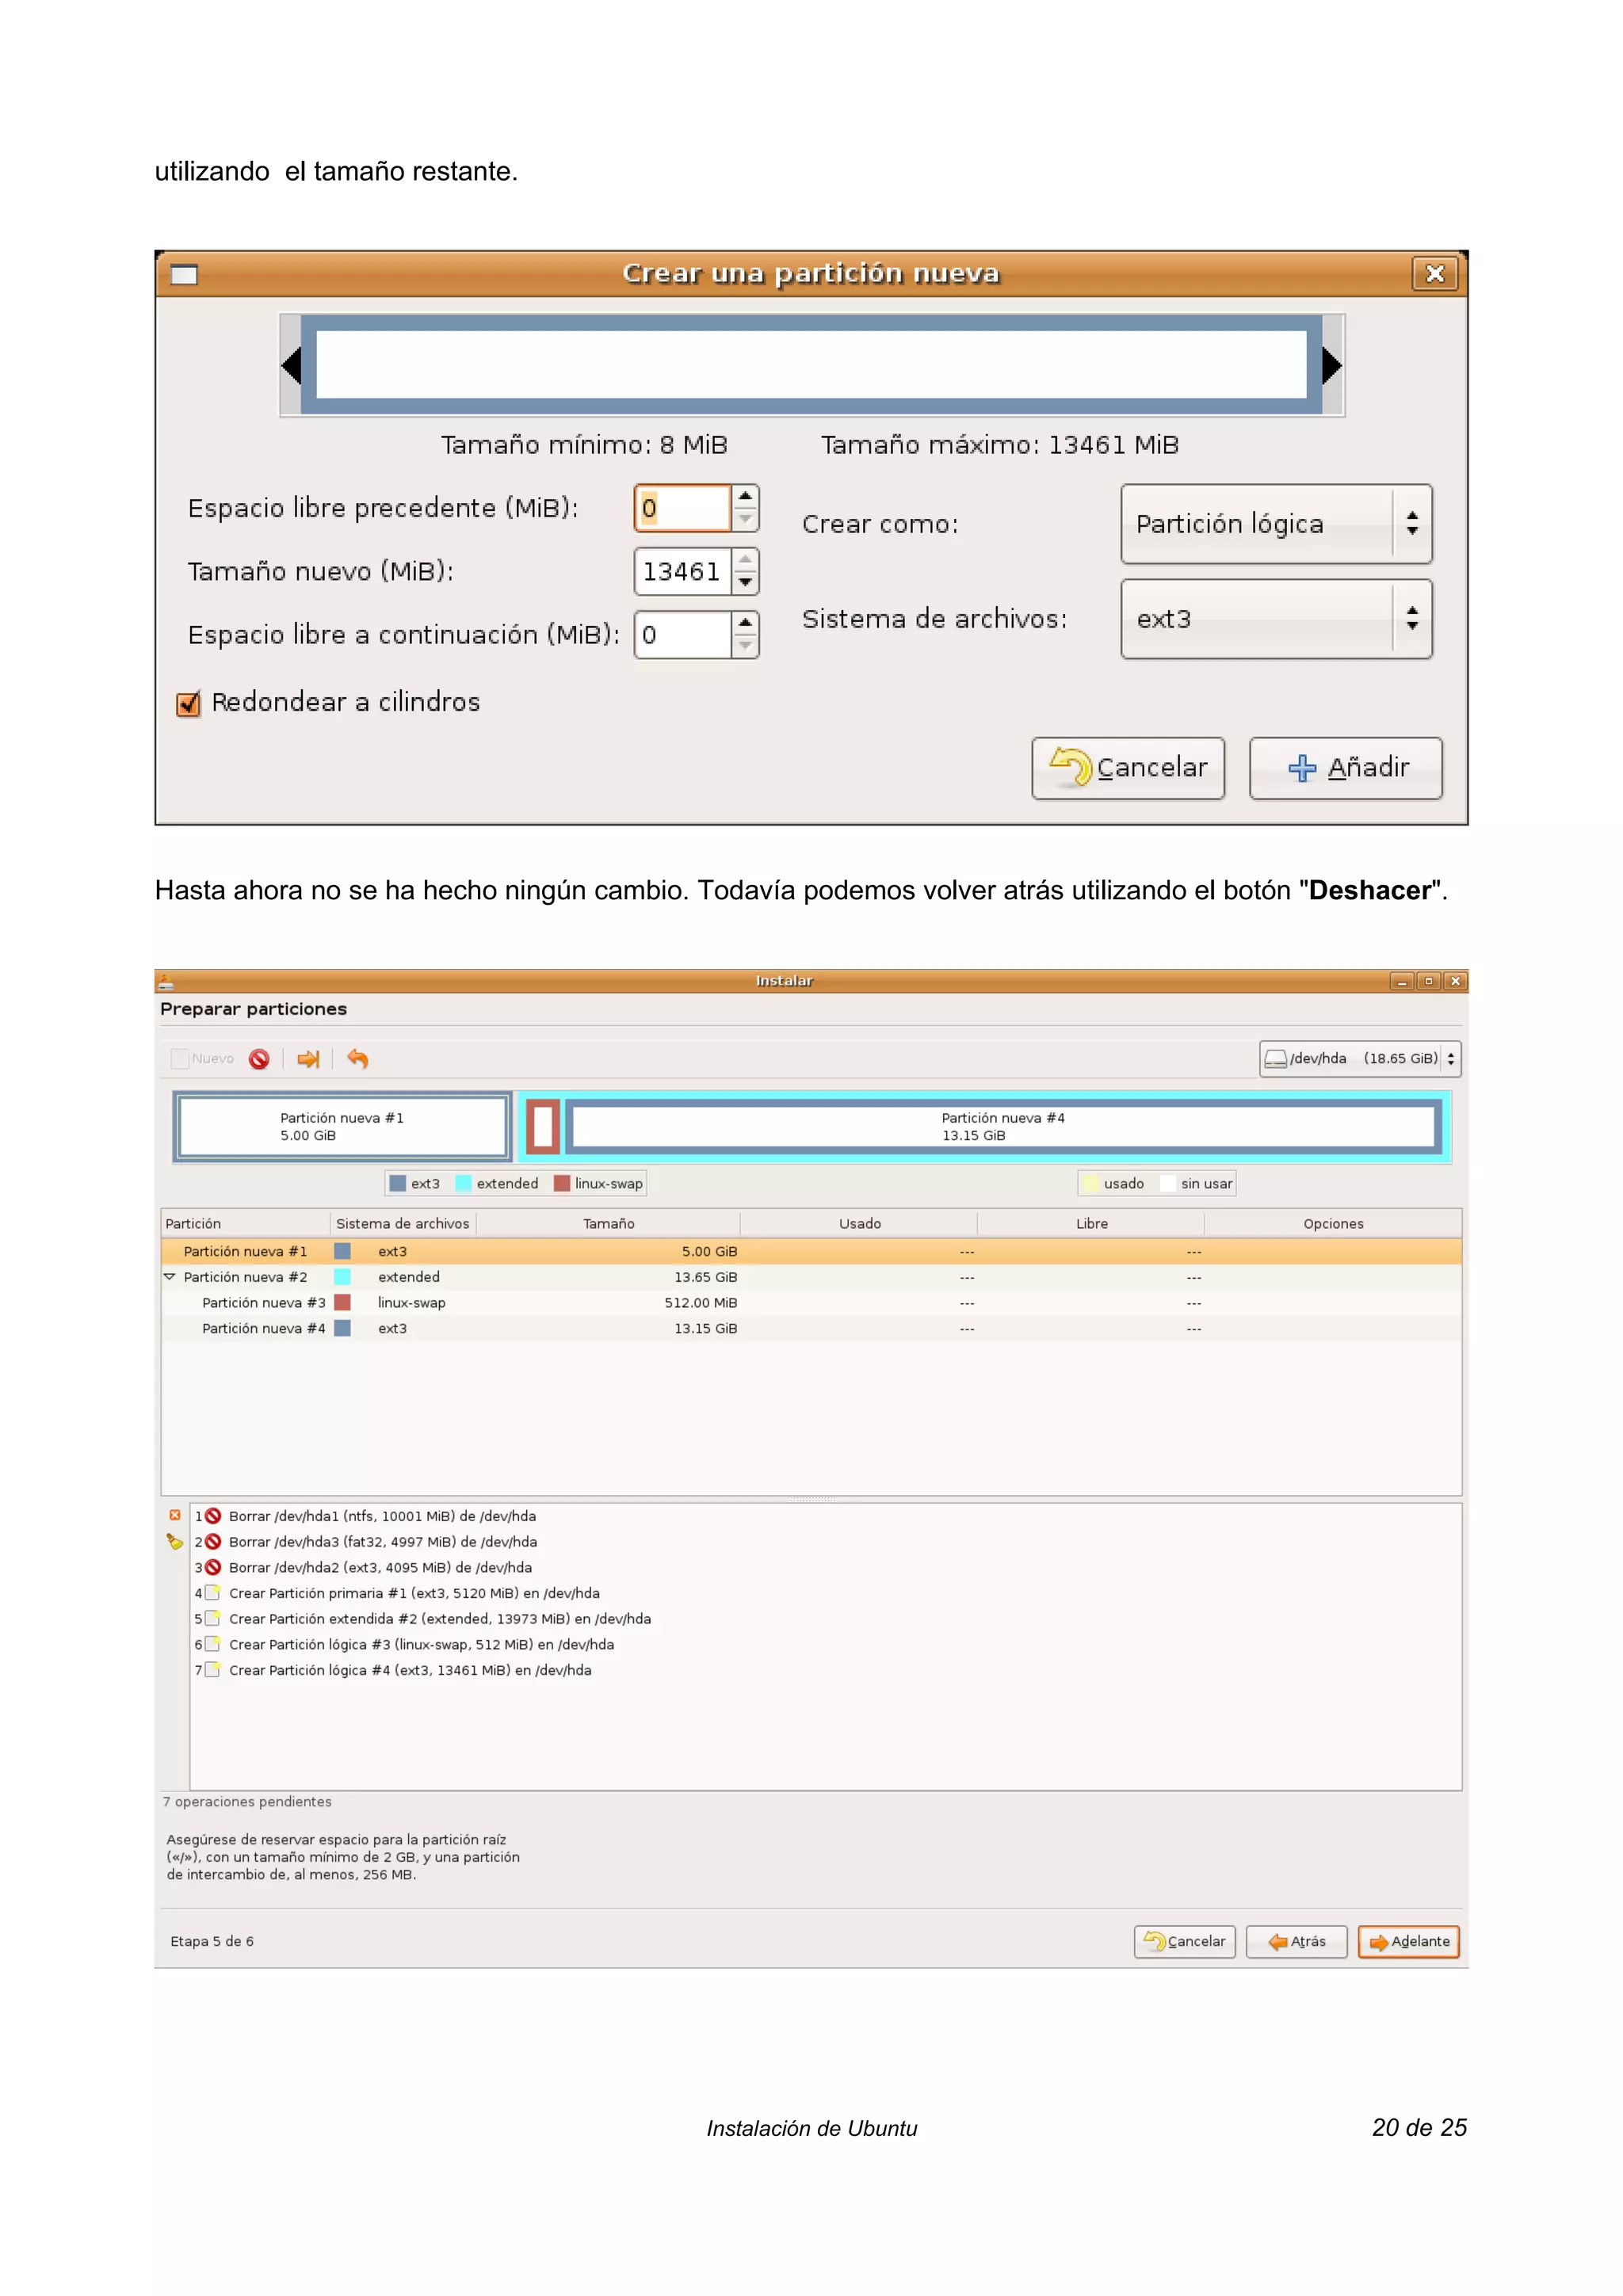1623x2296 pixels.
Task: Click the clear operations broom icon
Action: pos(175,1541)
